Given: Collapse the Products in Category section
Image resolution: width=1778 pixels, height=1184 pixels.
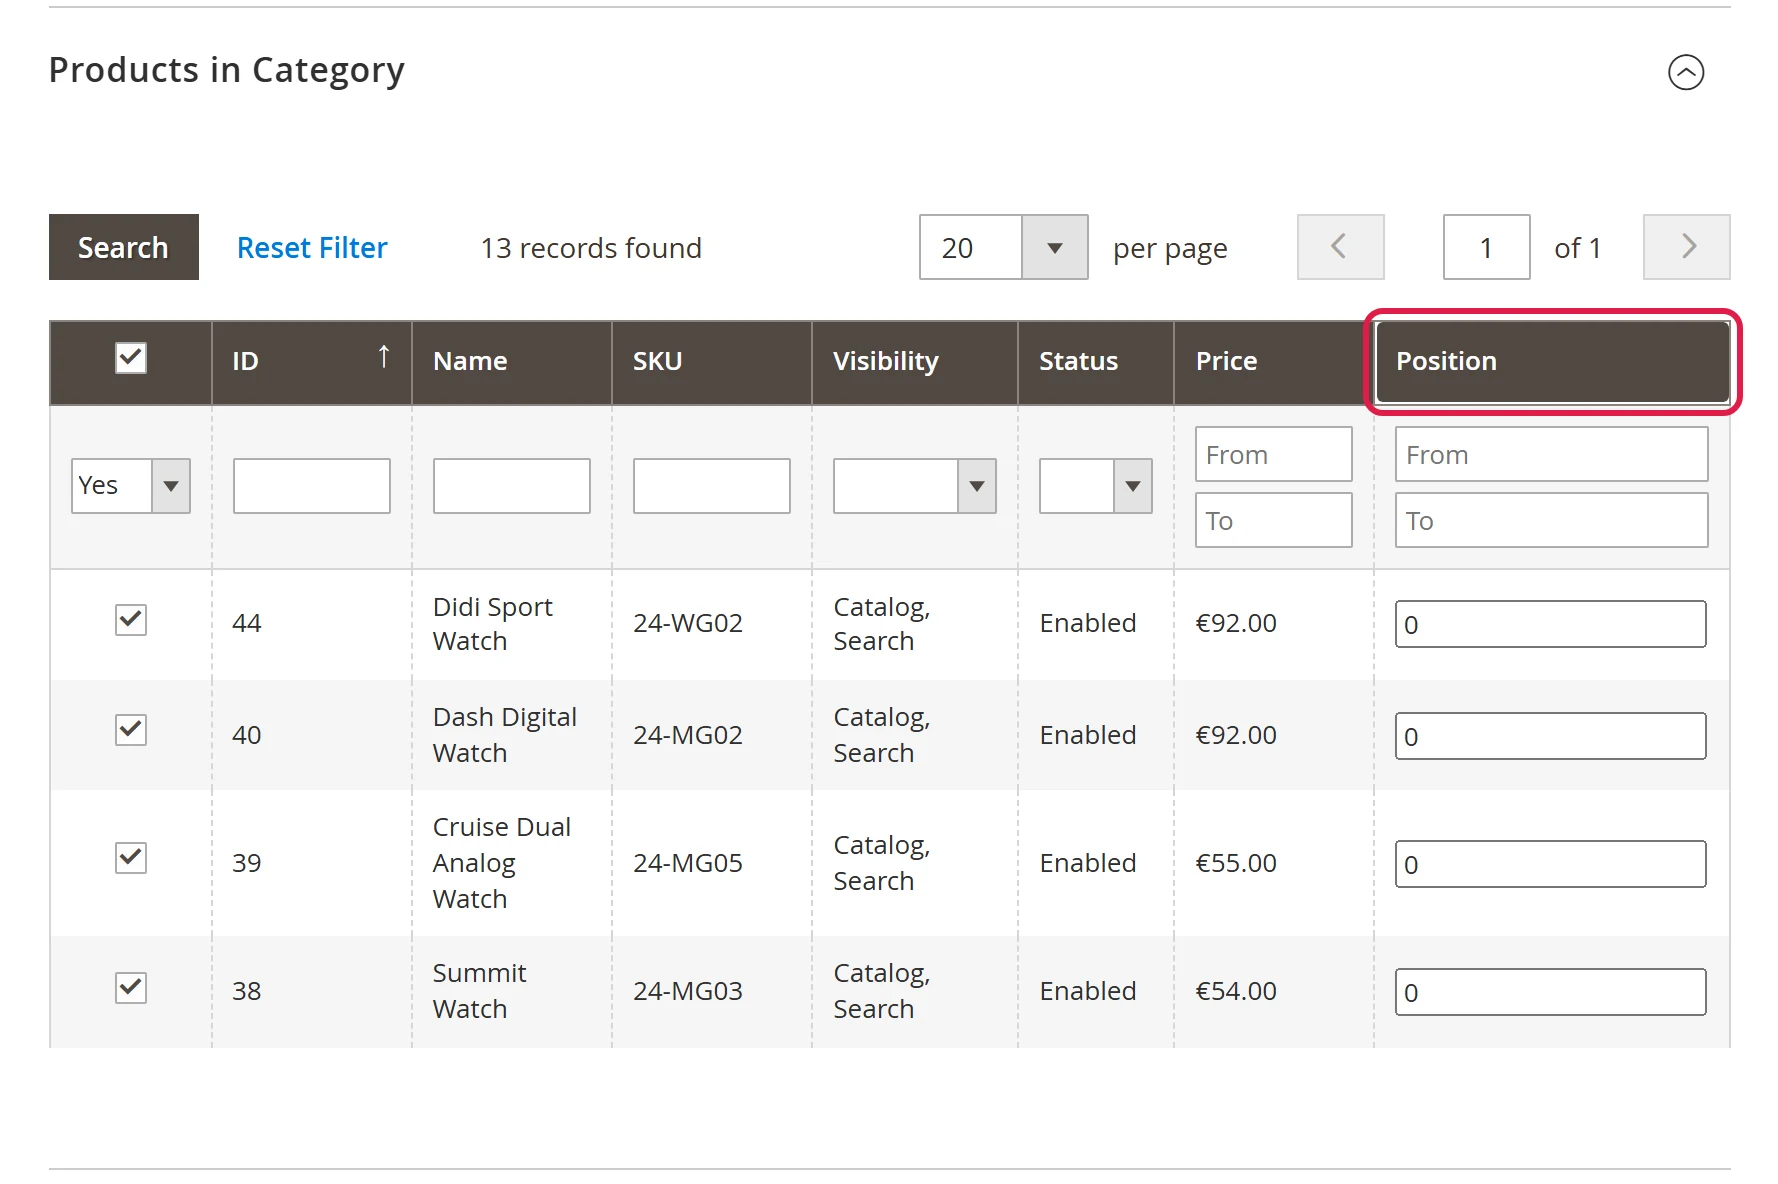Looking at the screenshot, I should click(1685, 72).
